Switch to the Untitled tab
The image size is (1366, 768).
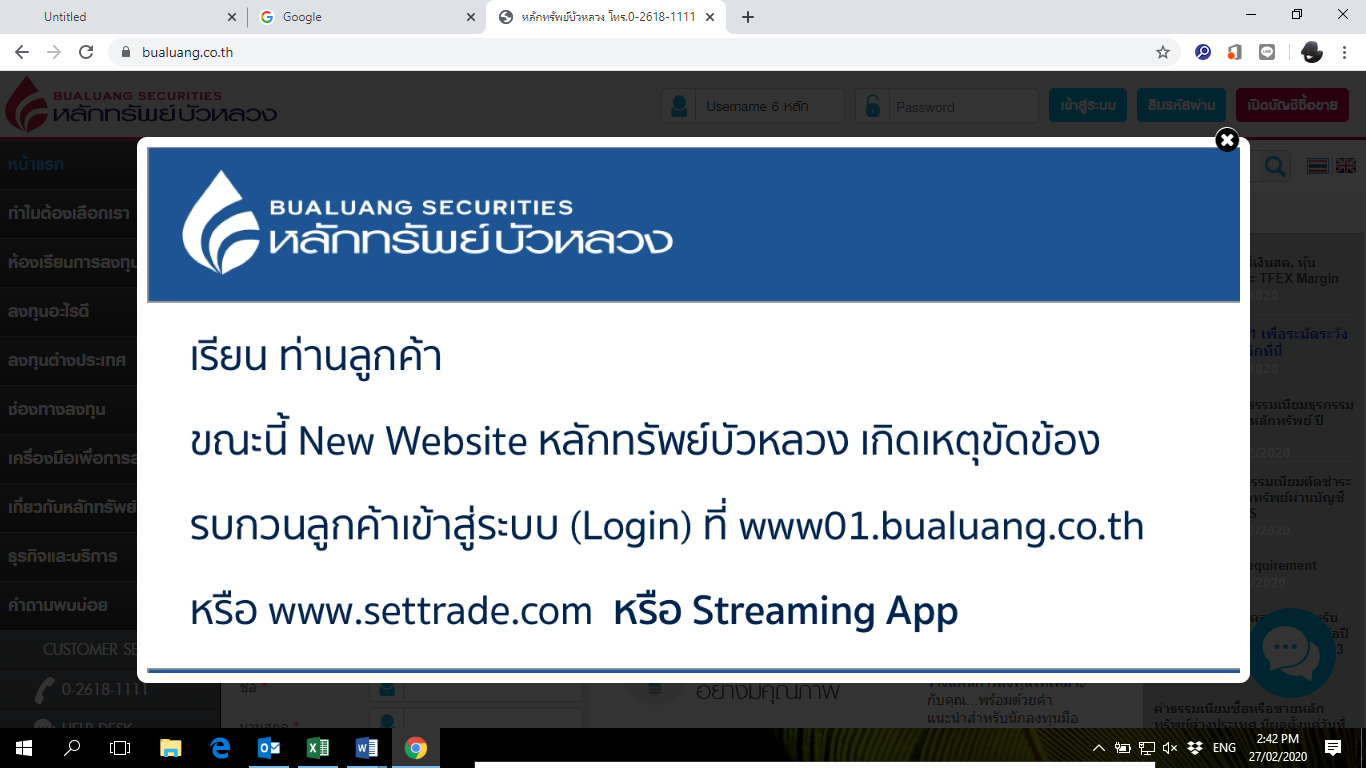coord(124,17)
